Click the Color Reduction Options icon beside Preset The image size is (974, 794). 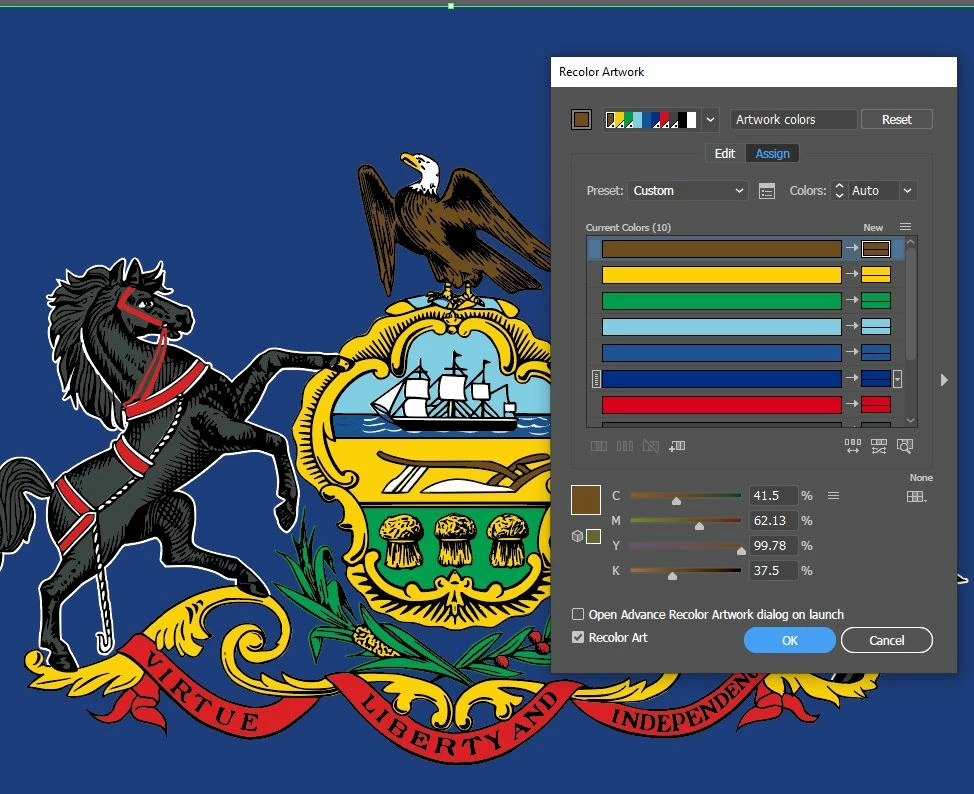point(767,191)
